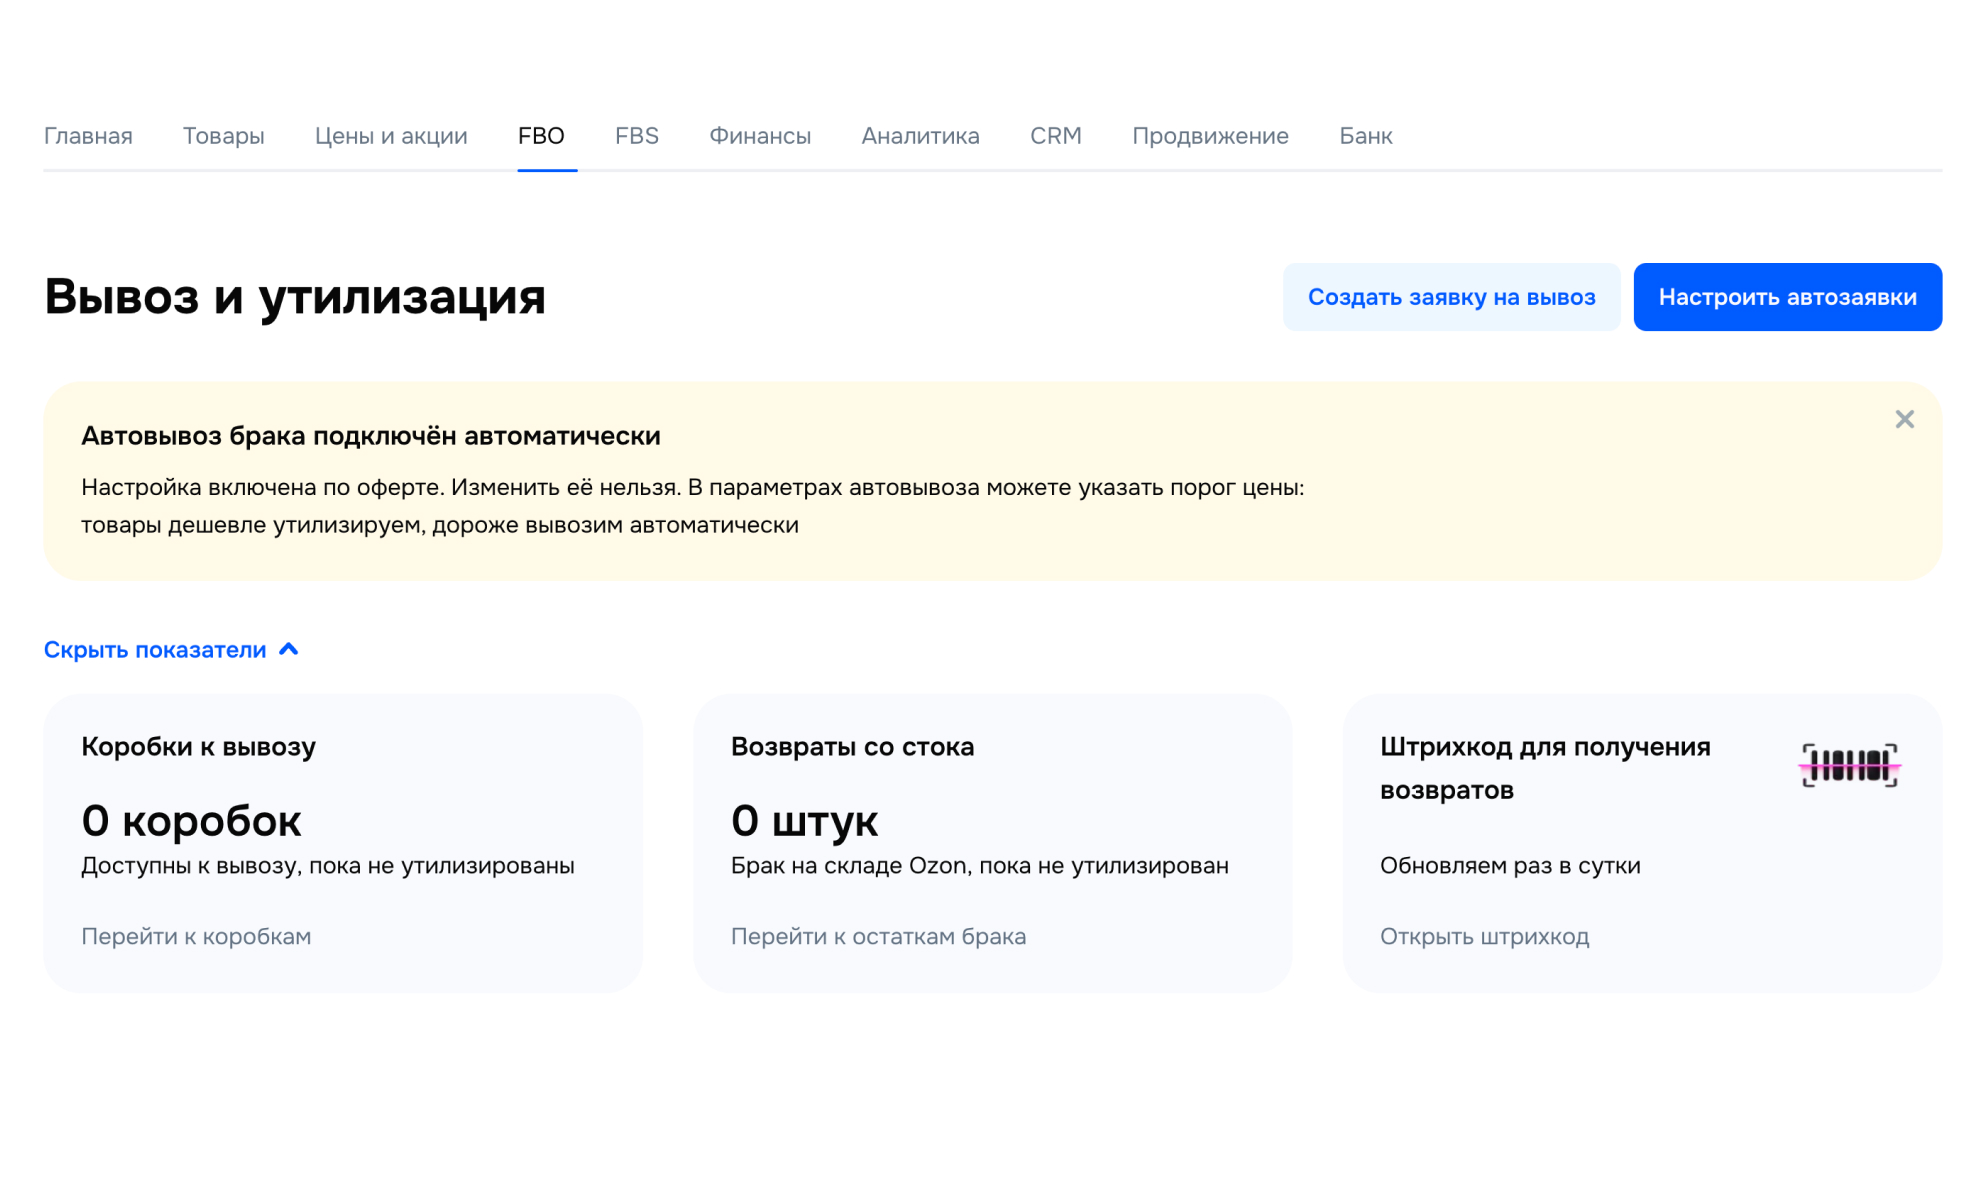This screenshot has height=1200, width=1984.
Task: Hide metrics via Скрыть показатели link
Action: (154, 649)
